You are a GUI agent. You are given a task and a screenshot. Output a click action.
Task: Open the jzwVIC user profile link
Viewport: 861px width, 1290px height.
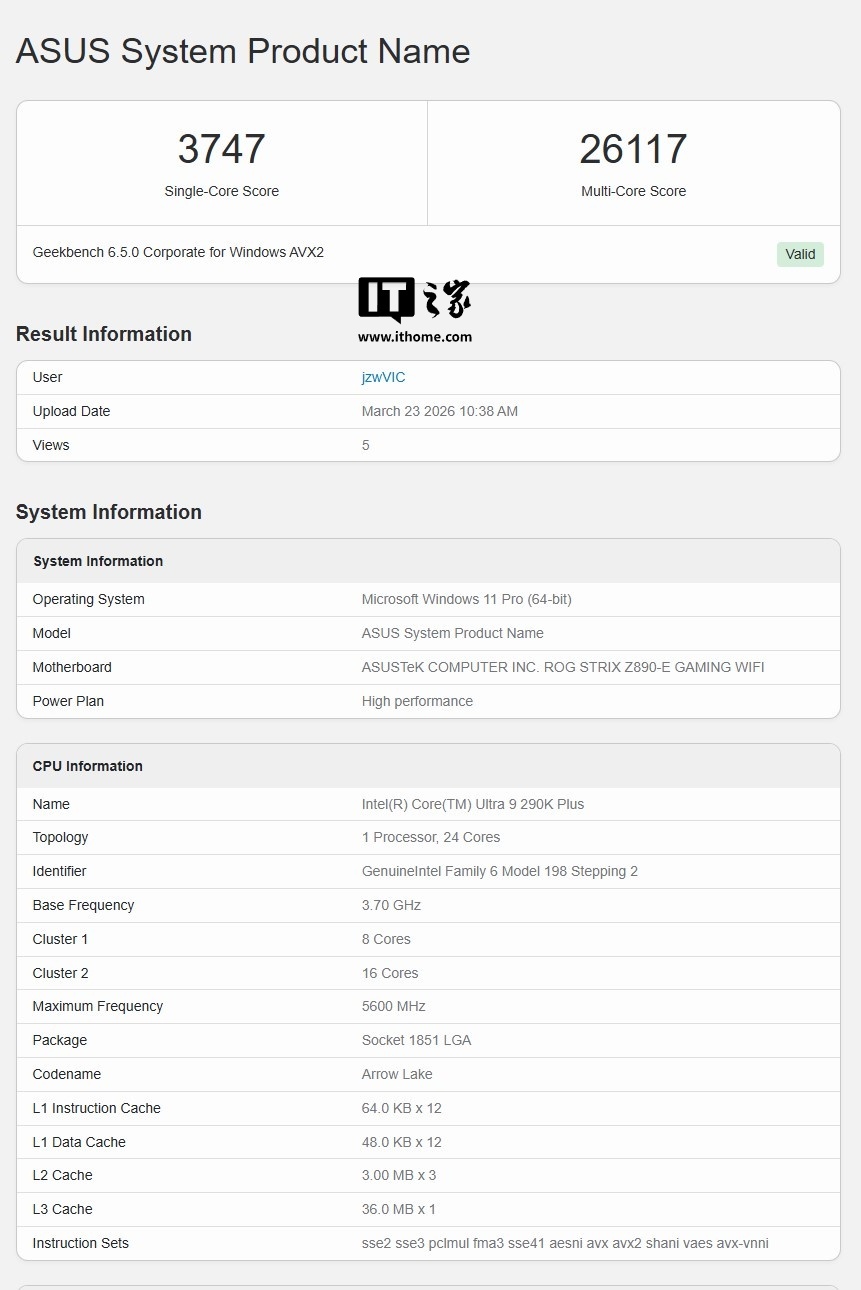point(383,377)
